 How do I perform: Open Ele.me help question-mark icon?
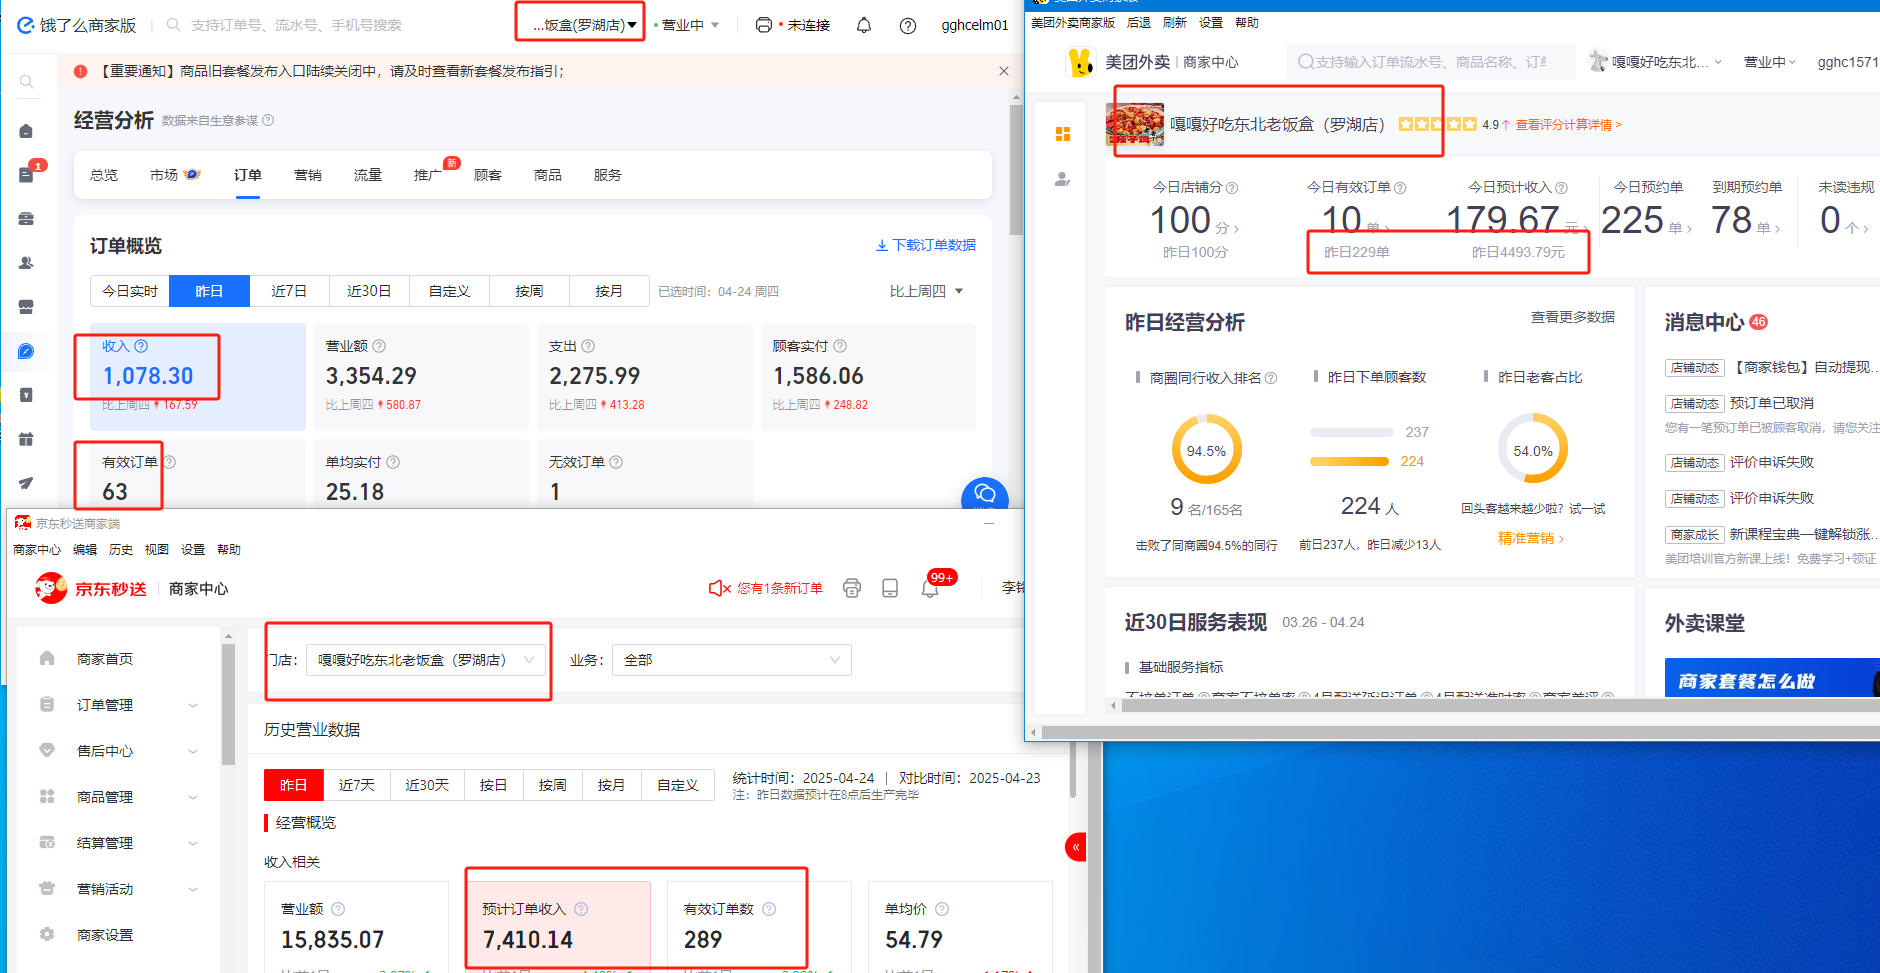tap(908, 25)
